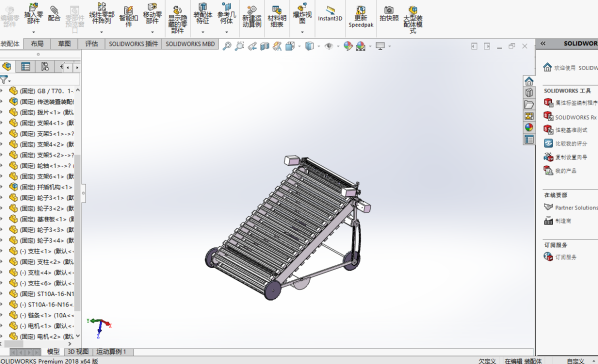This screenshot has width=598, height=364.
Task: Open the Custom Properties task pane tab
Action: tap(529, 139)
